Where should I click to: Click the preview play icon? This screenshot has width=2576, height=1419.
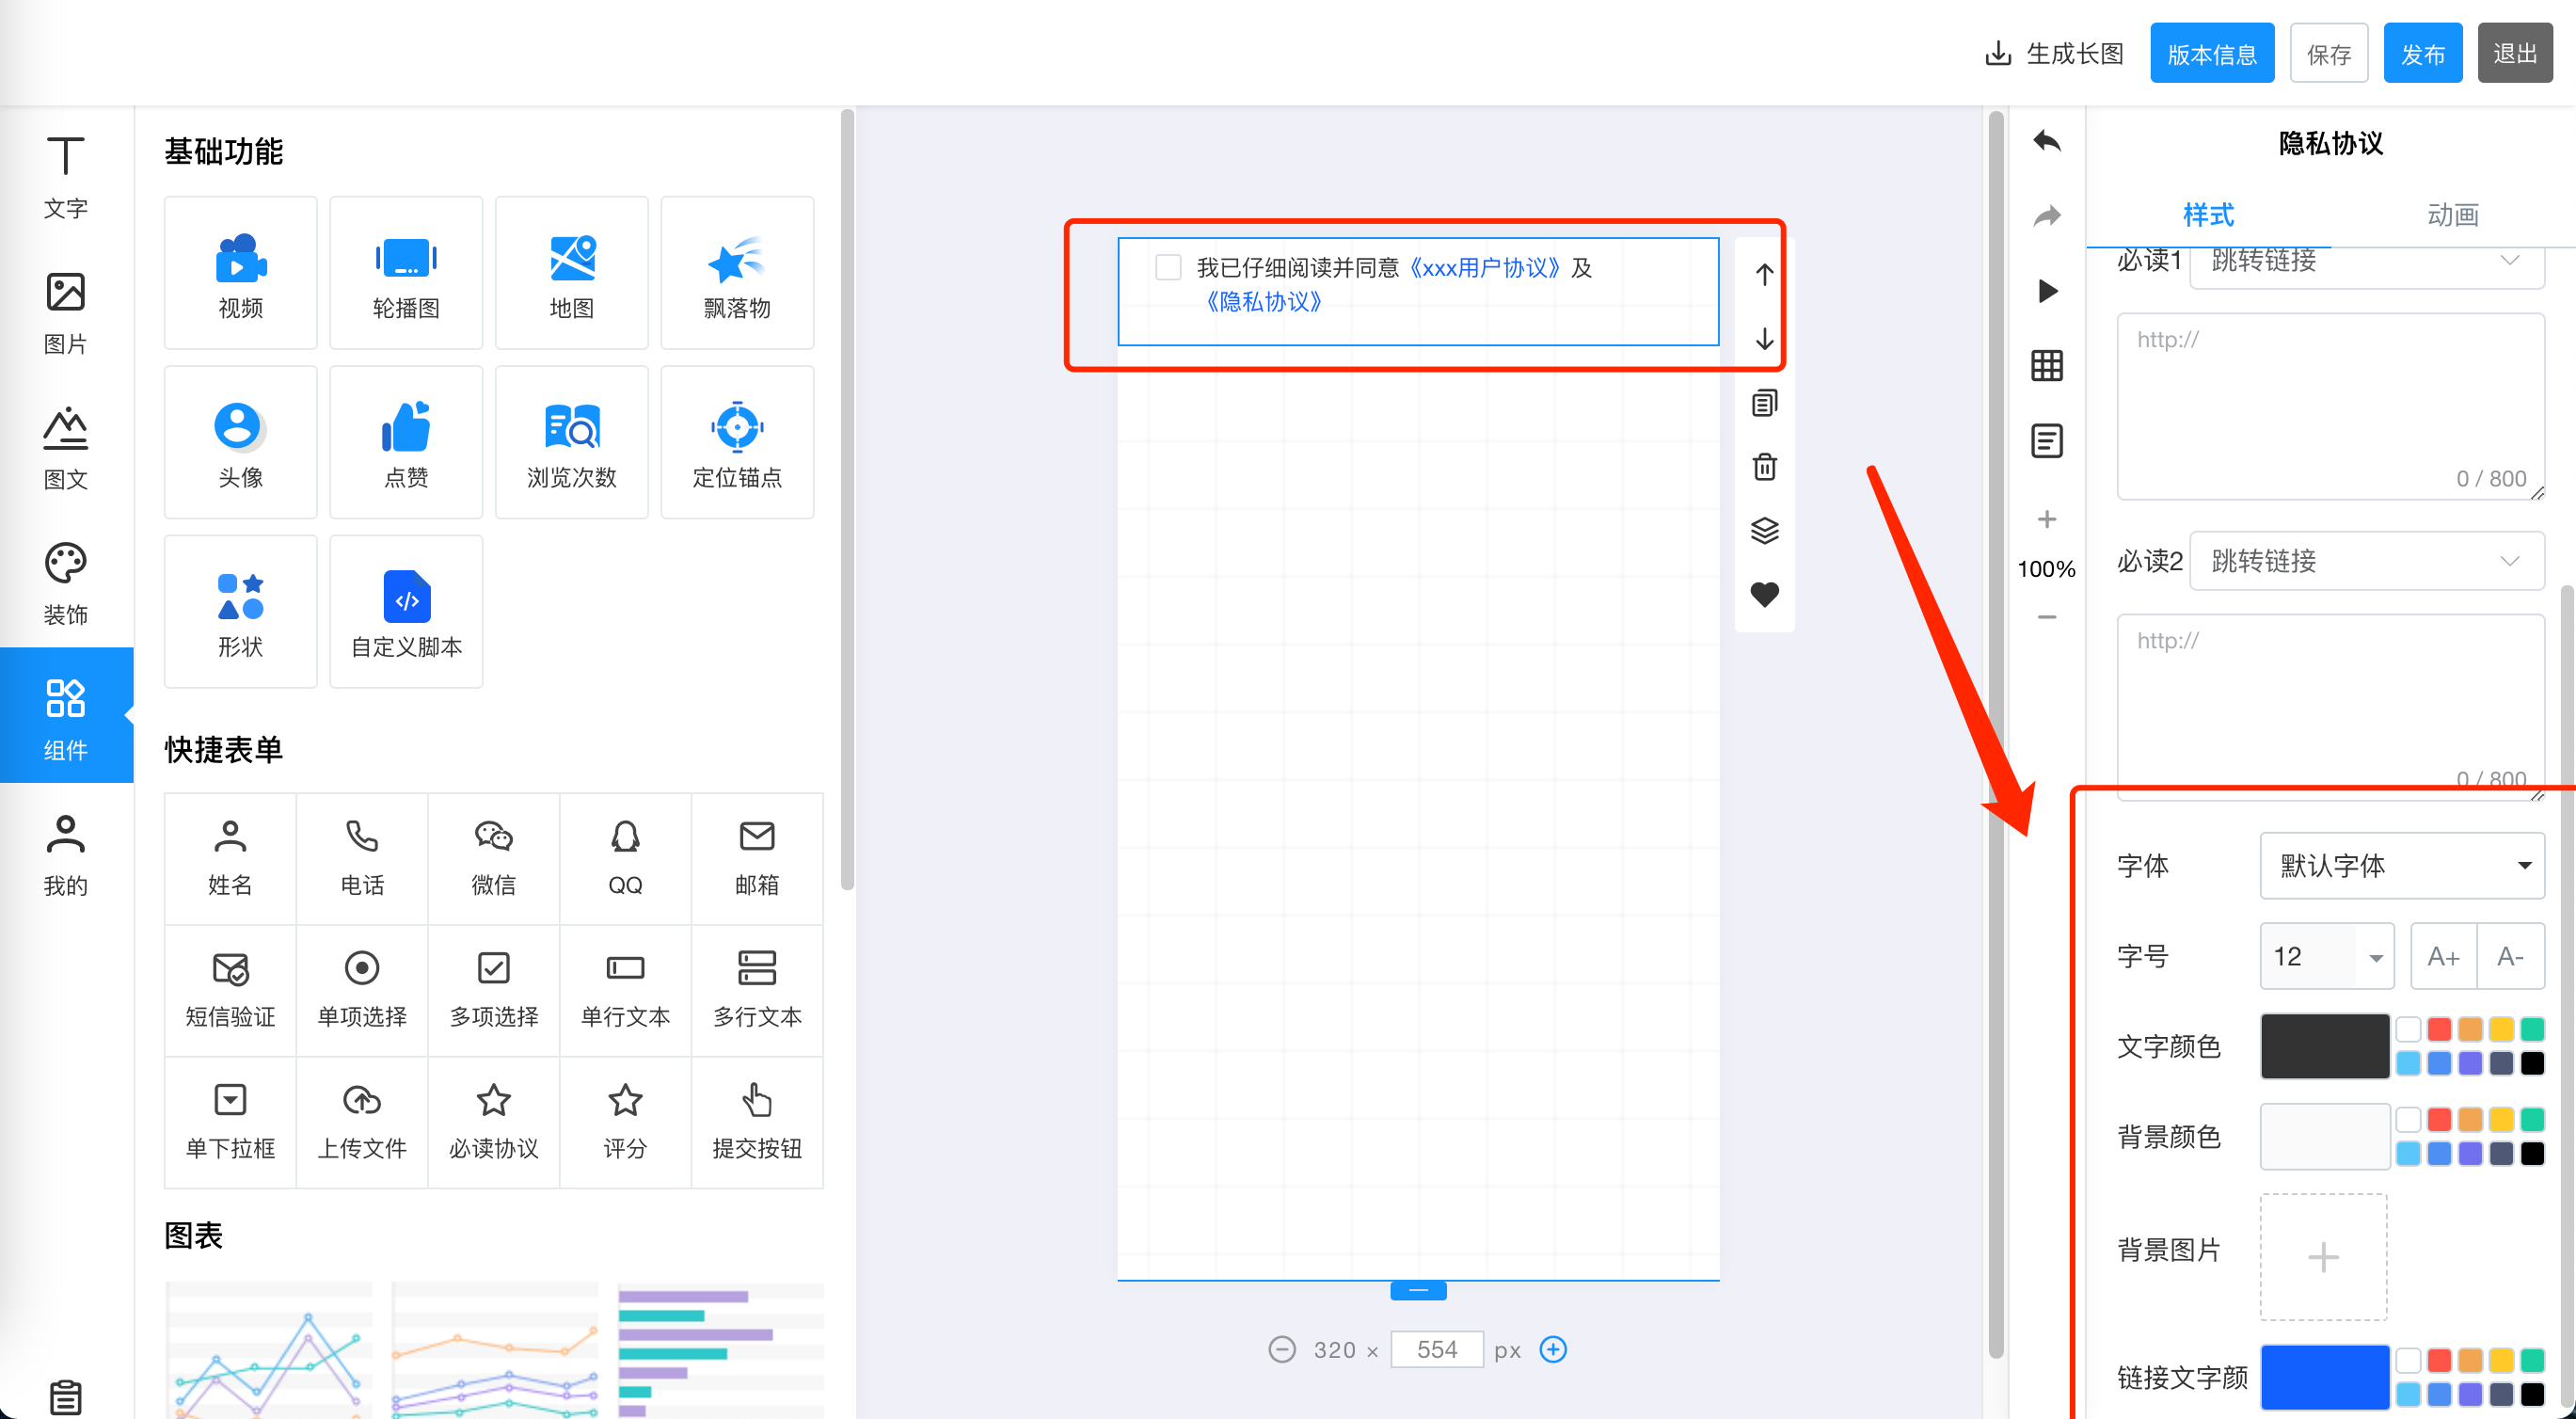coord(2047,291)
